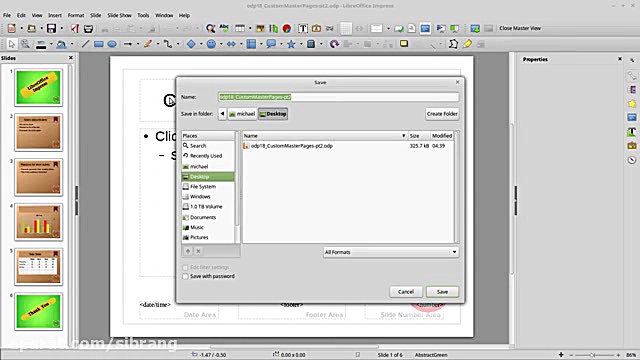Screen dimensions: 640x360
Task: Open the Edit menu
Action: point(21,15)
